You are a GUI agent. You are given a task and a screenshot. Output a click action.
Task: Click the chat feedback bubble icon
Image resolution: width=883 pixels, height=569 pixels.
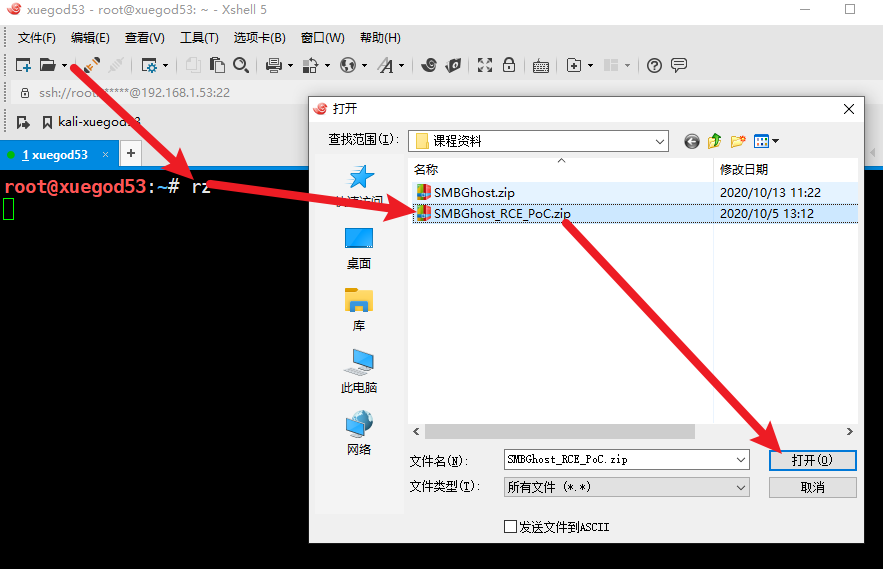click(x=679, y=65)
